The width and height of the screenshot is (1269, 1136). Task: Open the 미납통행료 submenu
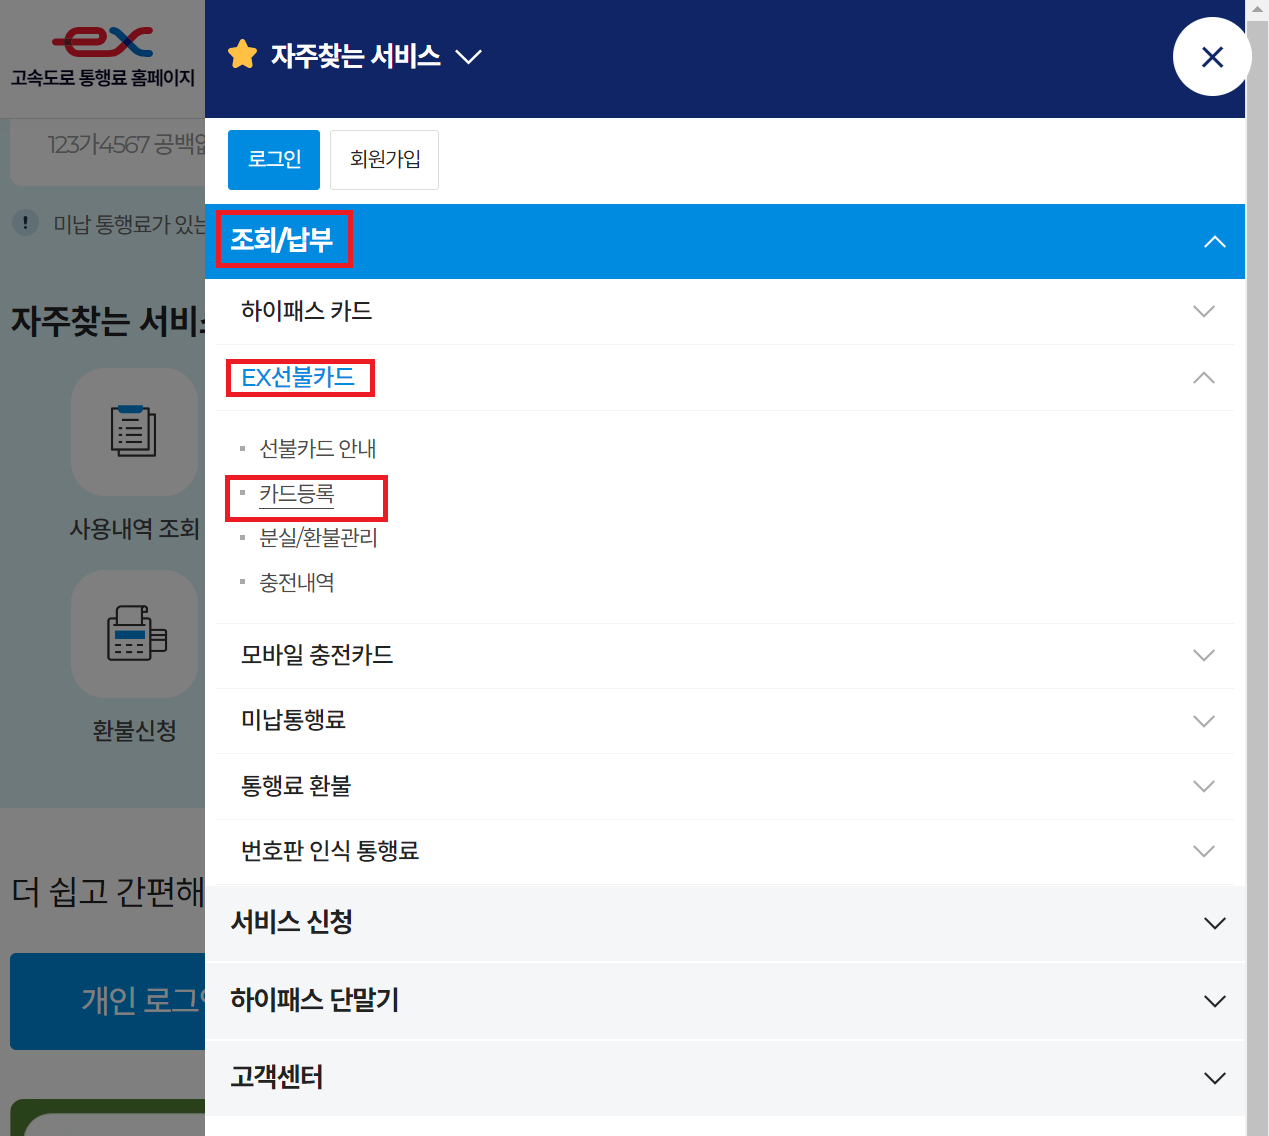click(293, 720)
